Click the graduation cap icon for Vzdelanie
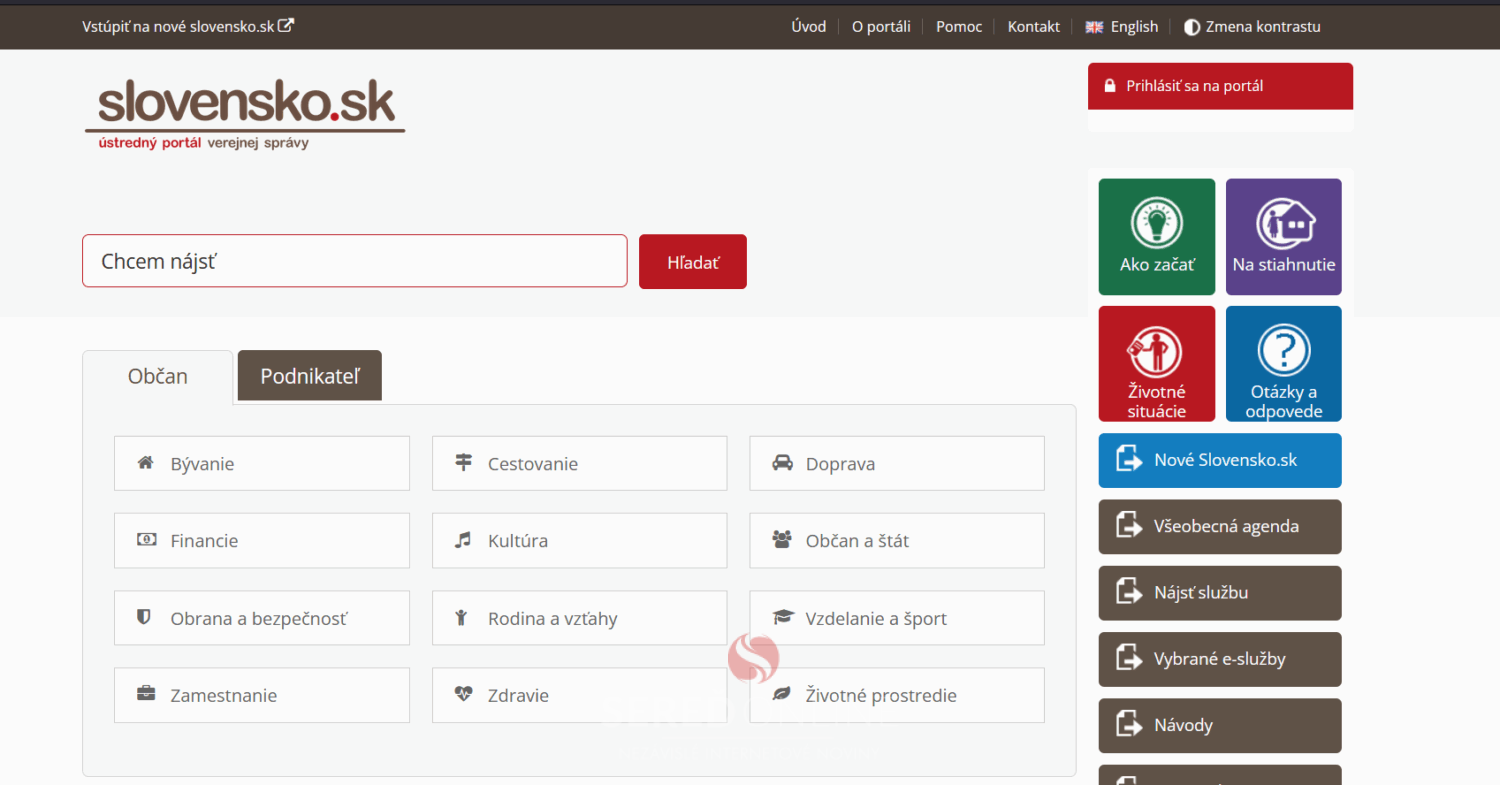Screen dimensions: 1500x785 pos(781,617)
